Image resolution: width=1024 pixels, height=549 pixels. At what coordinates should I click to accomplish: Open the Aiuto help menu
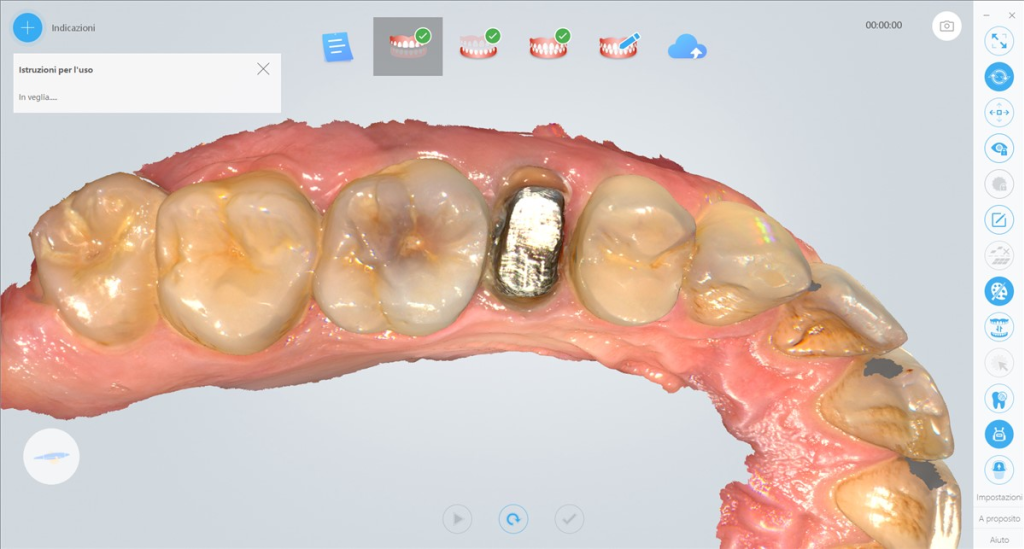point(999,540)
